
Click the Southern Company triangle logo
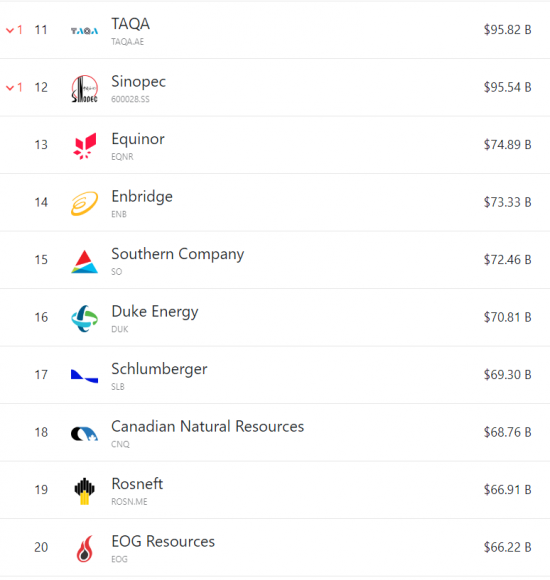(84, 262)
